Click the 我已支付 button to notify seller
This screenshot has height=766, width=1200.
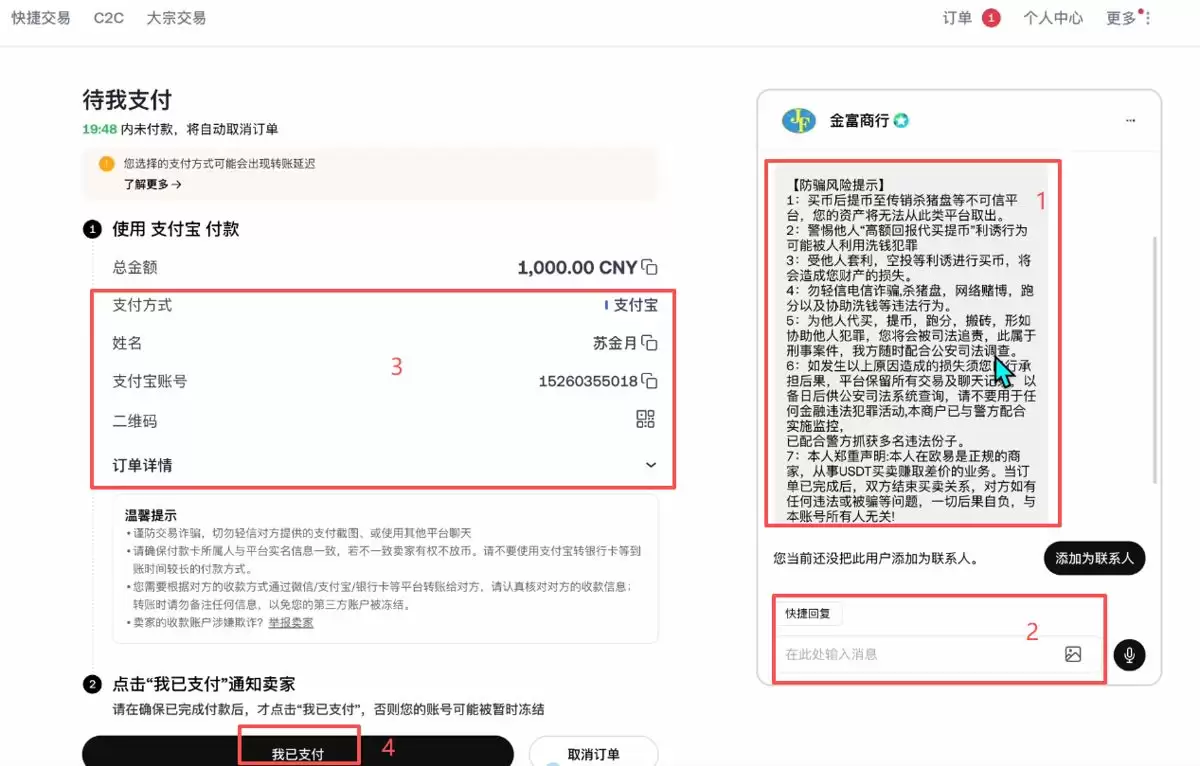tap(299, 751)
